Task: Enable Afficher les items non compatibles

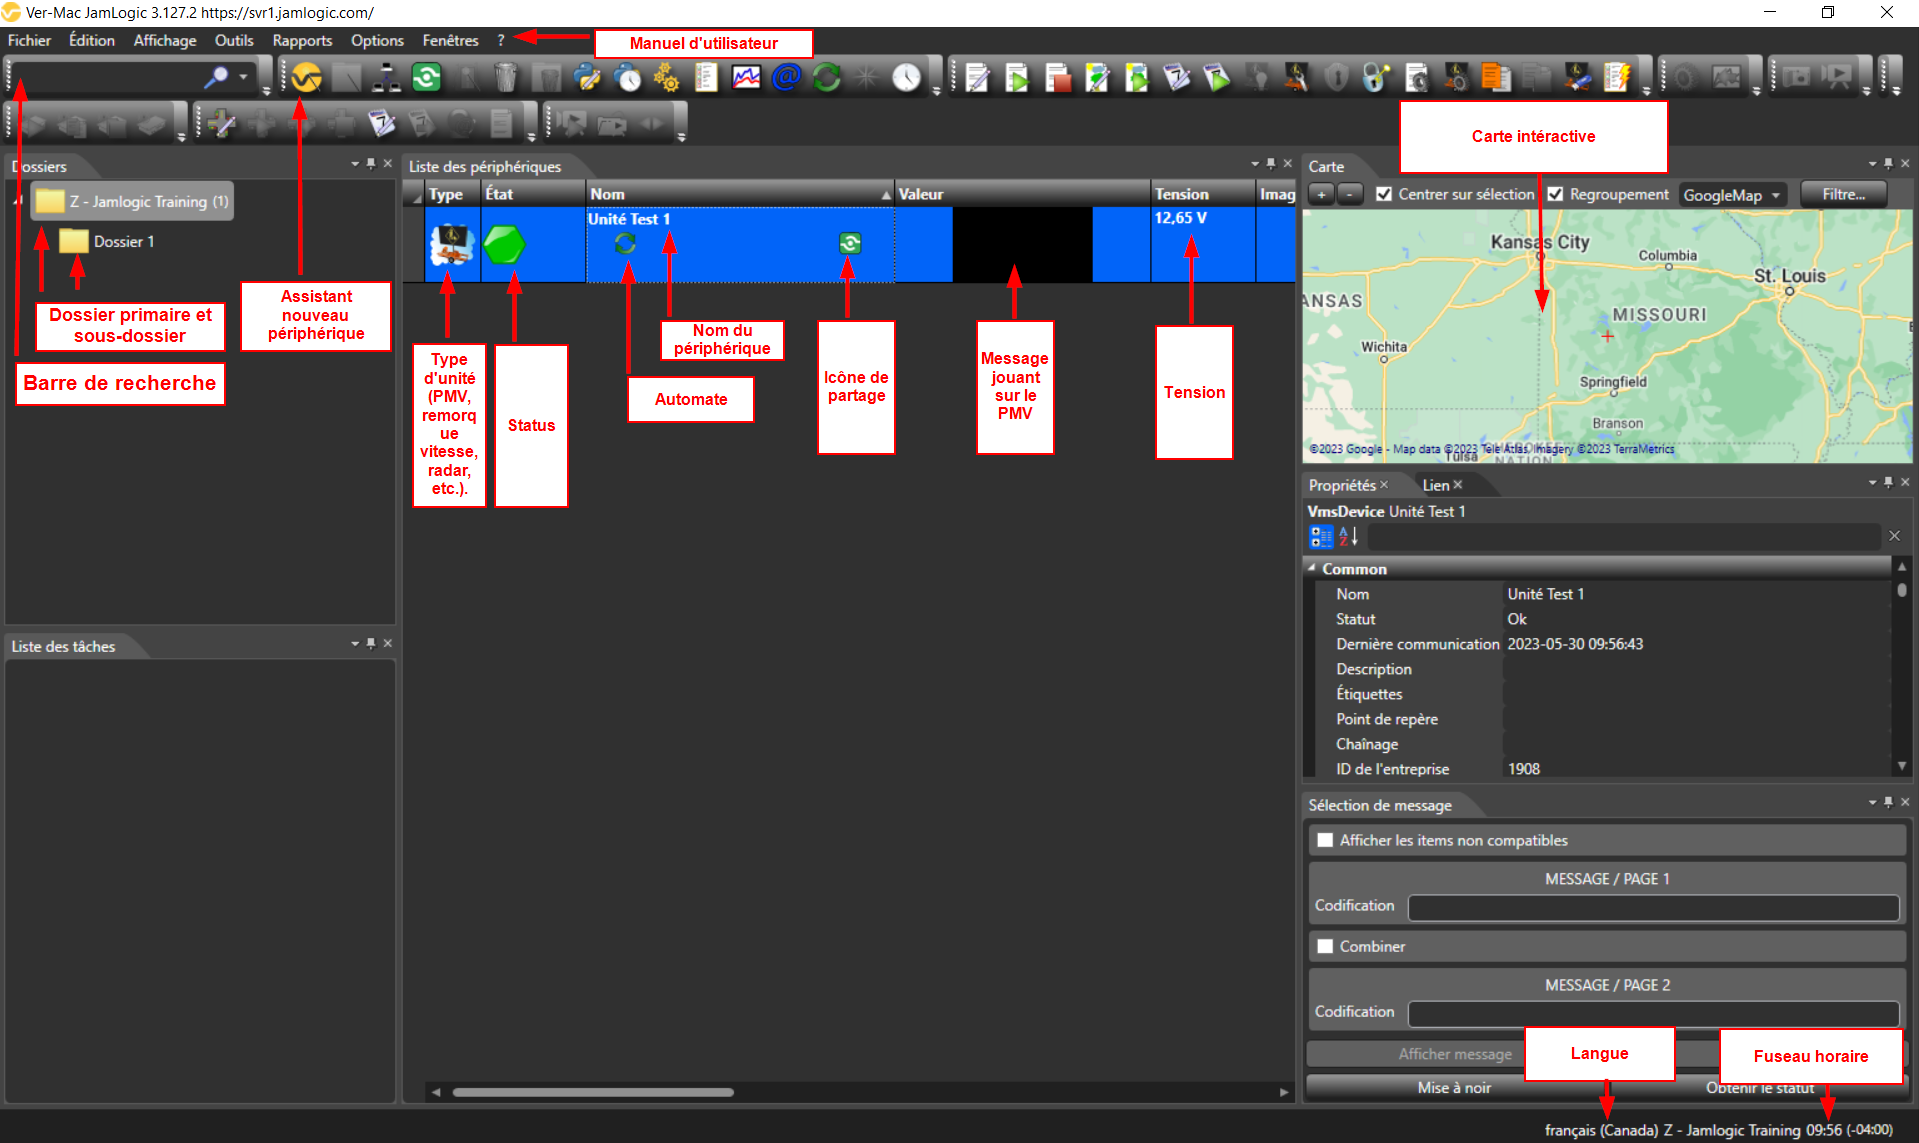Action: point(1325,840)
